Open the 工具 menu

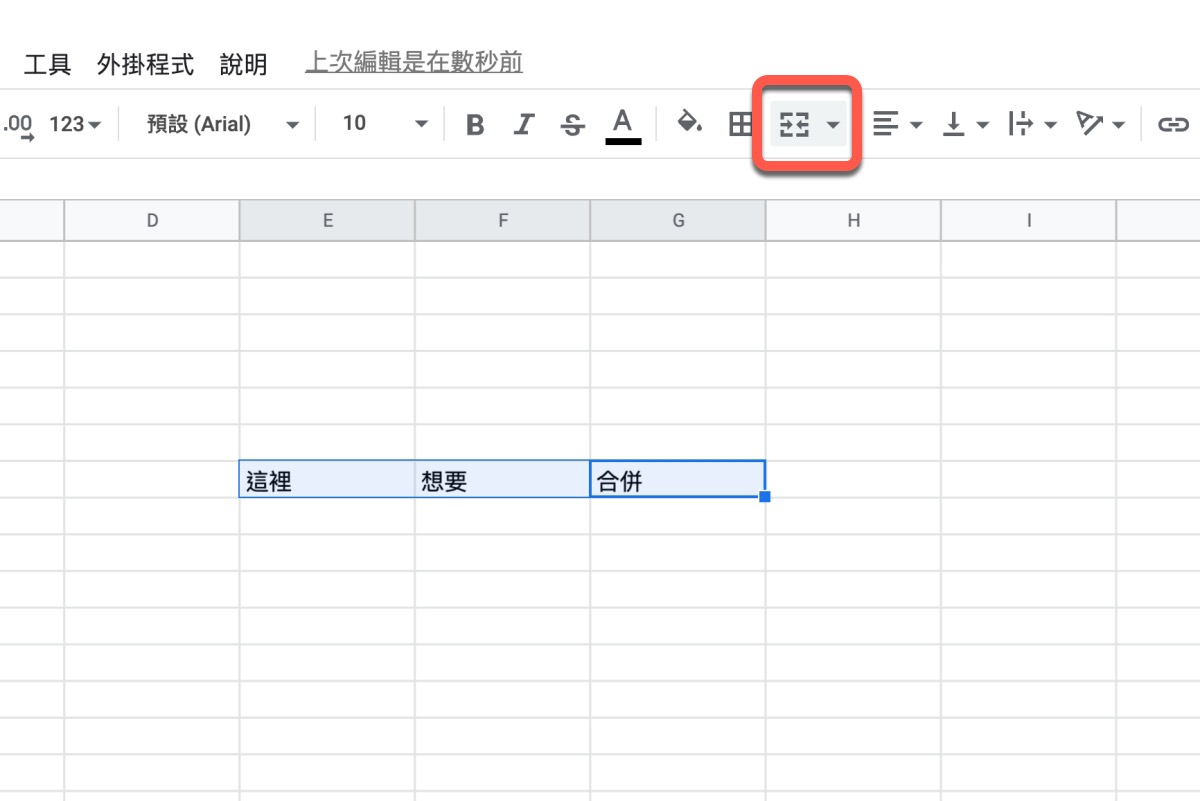coord(47,65)
